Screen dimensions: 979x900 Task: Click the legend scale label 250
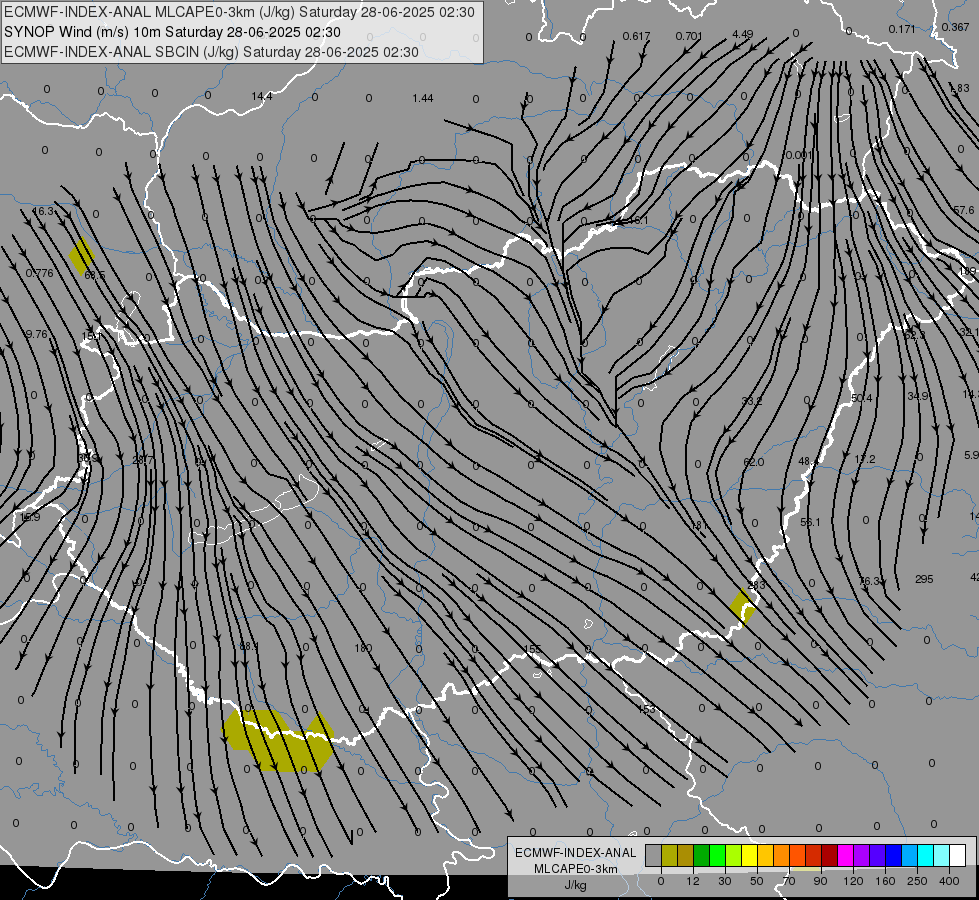(x=917, y=881)
